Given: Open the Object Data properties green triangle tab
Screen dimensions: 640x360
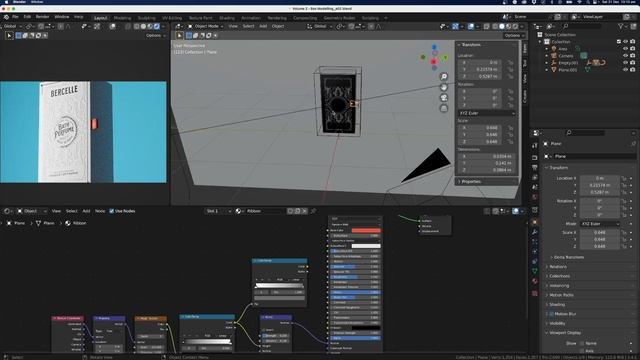Looking at the screenshot, I should click(x=535, y=271).
